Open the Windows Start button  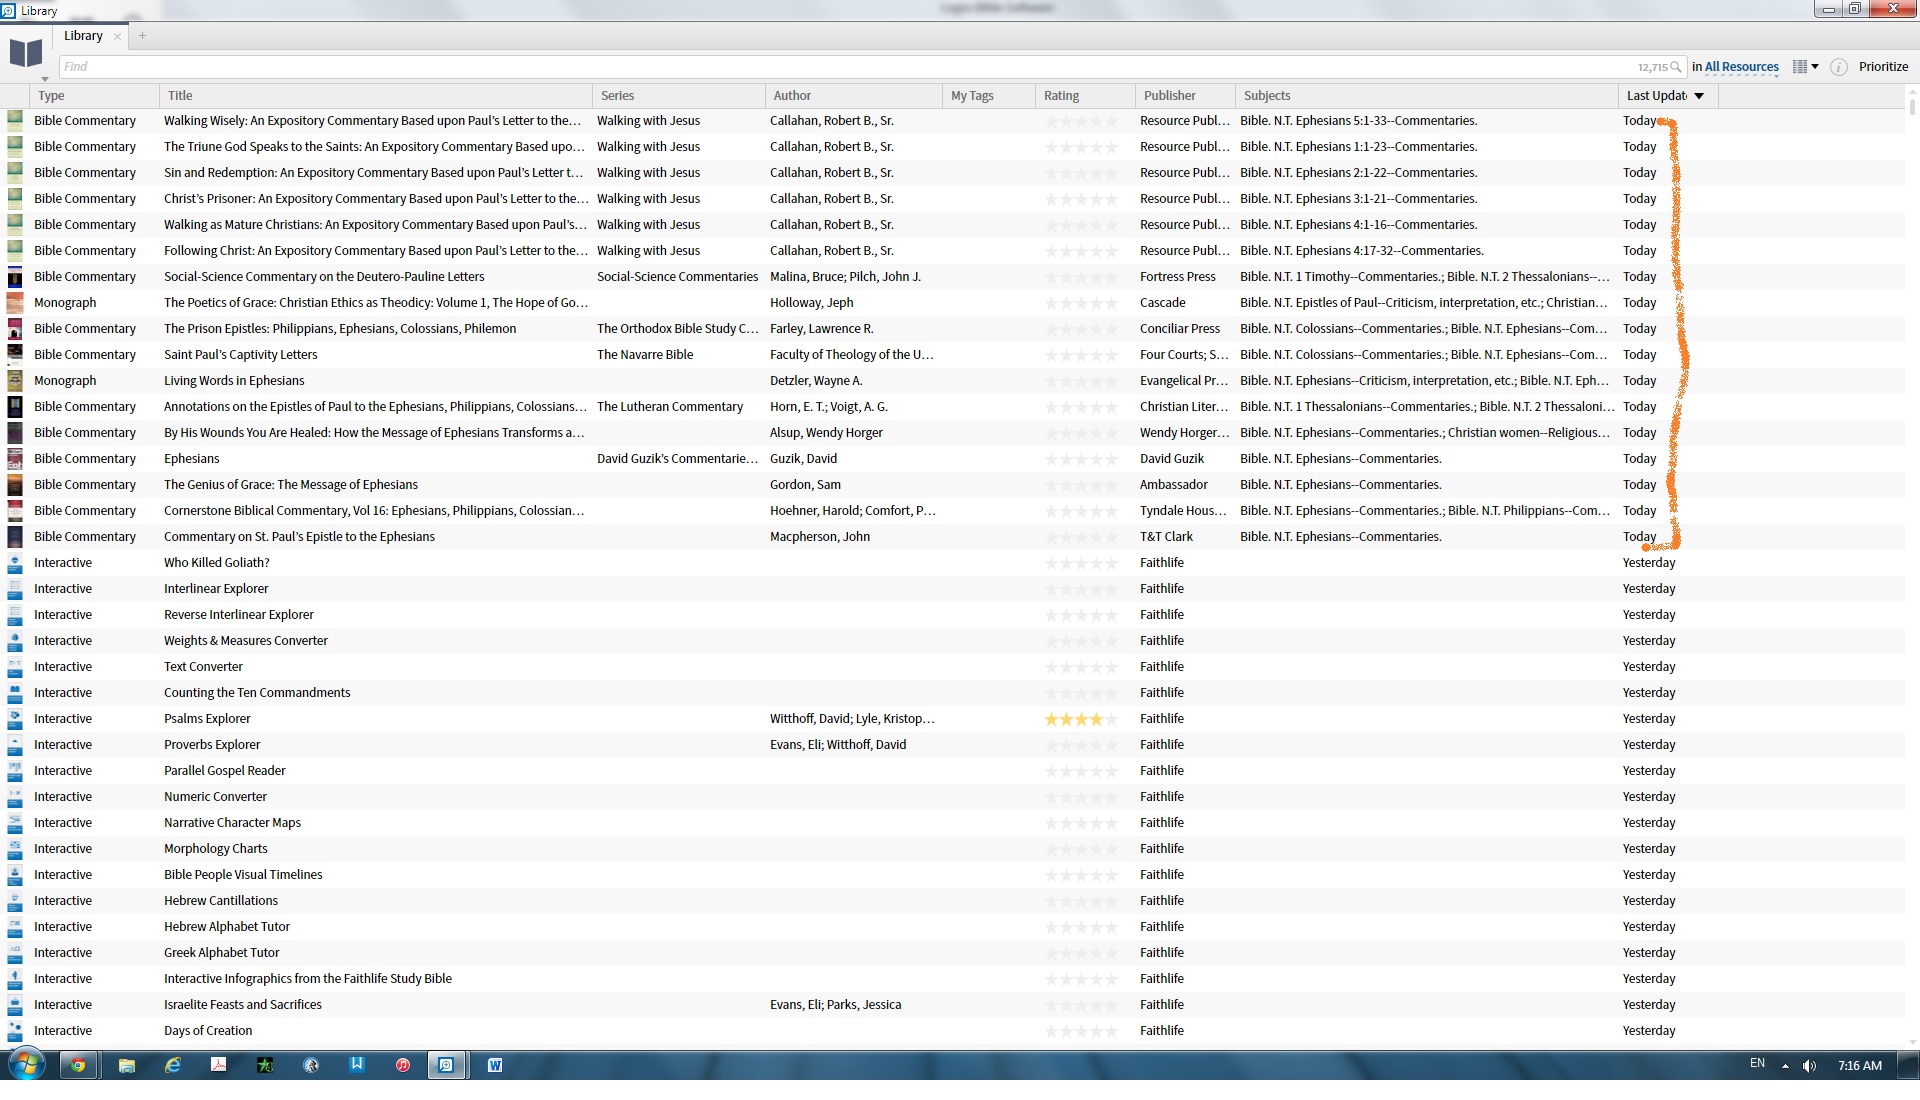click(x=26, y=1065)
